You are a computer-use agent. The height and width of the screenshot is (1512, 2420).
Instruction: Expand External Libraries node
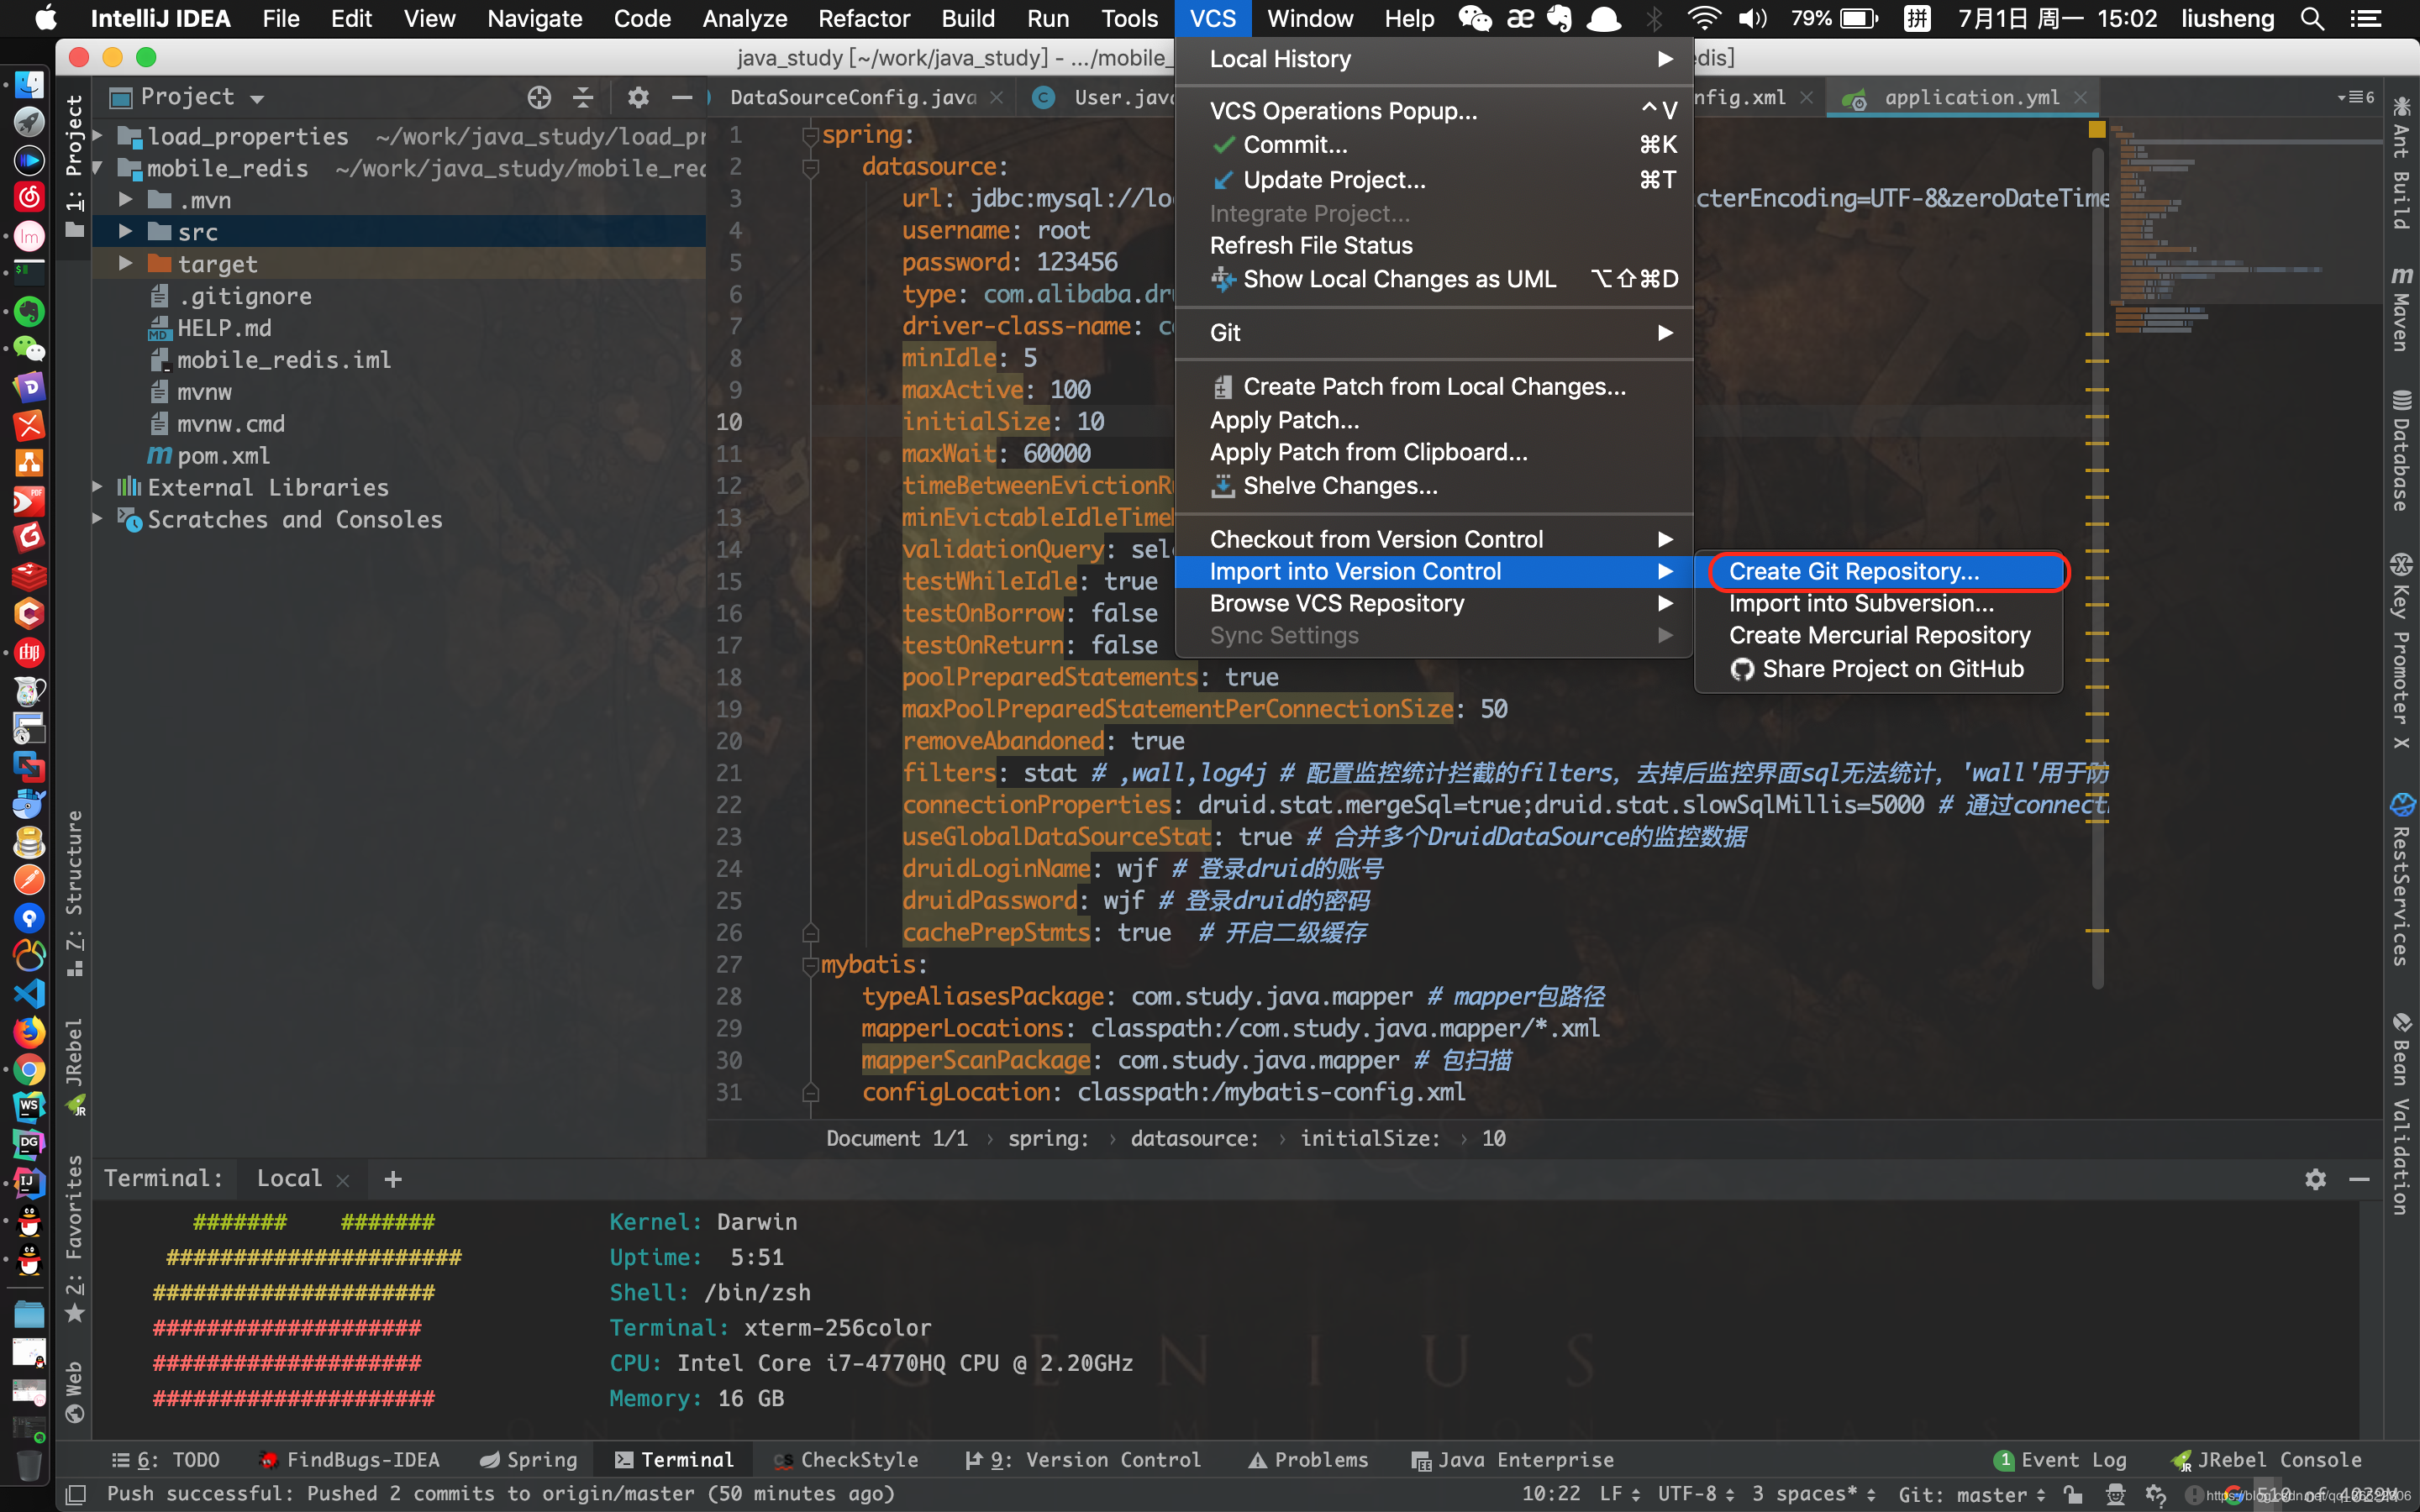98,487
